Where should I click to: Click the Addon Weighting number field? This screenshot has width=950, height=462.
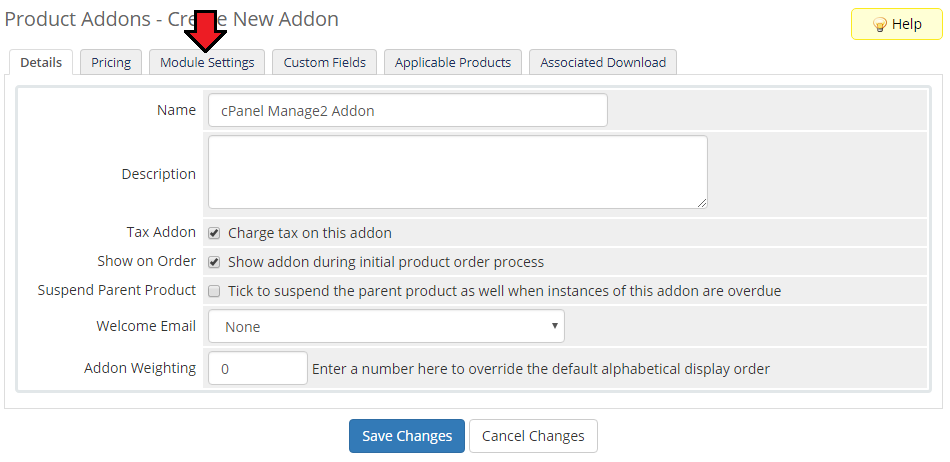pyautogui.click(x=258, y=368)
